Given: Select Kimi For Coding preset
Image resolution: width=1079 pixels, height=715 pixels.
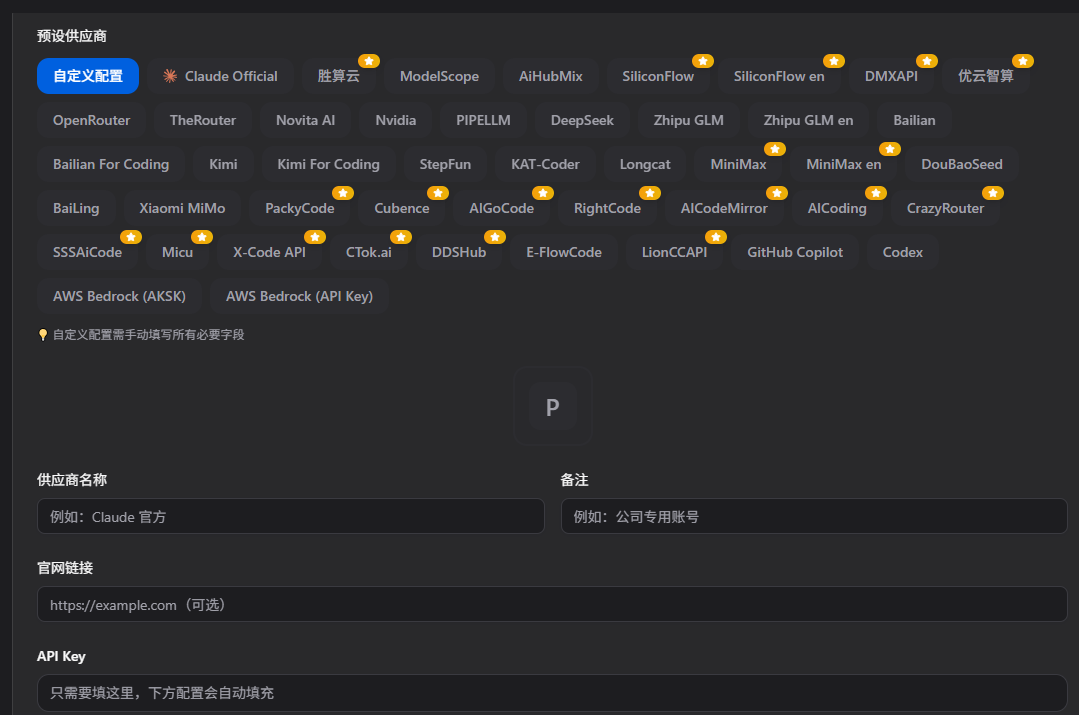Looking at the screenshot, I should click(328, 164).
